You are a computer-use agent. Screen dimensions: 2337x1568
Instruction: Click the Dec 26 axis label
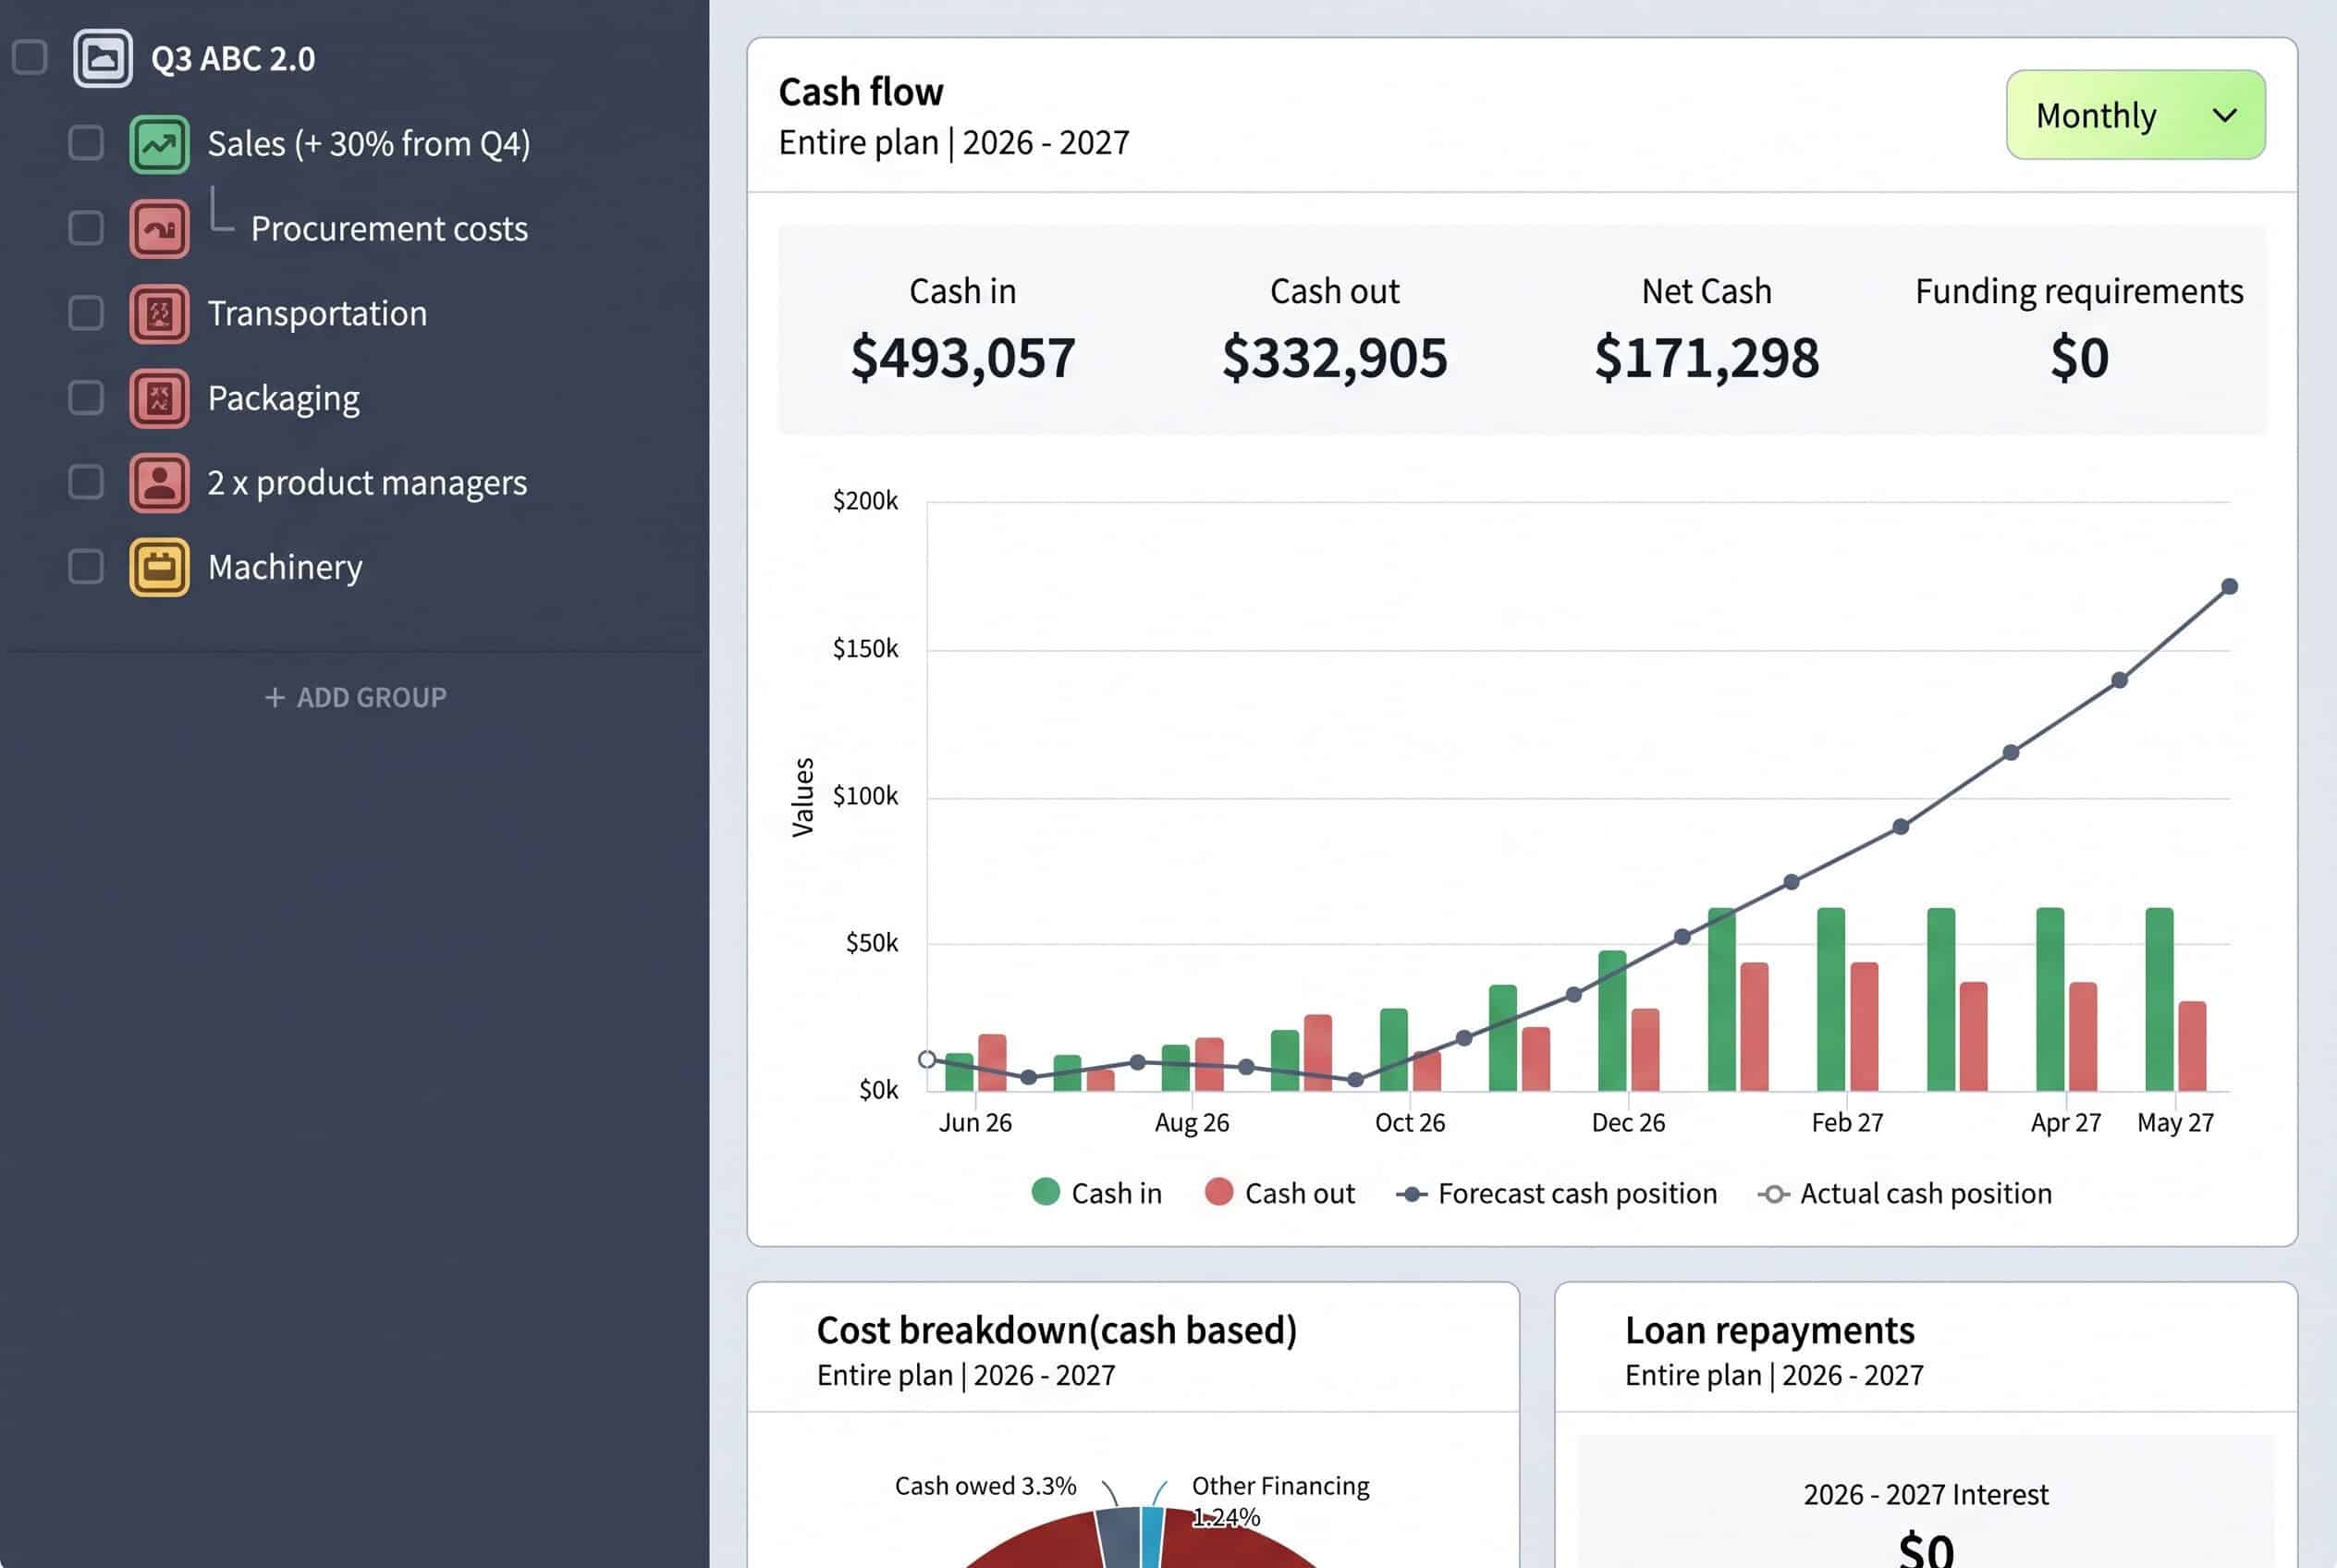coord(1628,1123)
